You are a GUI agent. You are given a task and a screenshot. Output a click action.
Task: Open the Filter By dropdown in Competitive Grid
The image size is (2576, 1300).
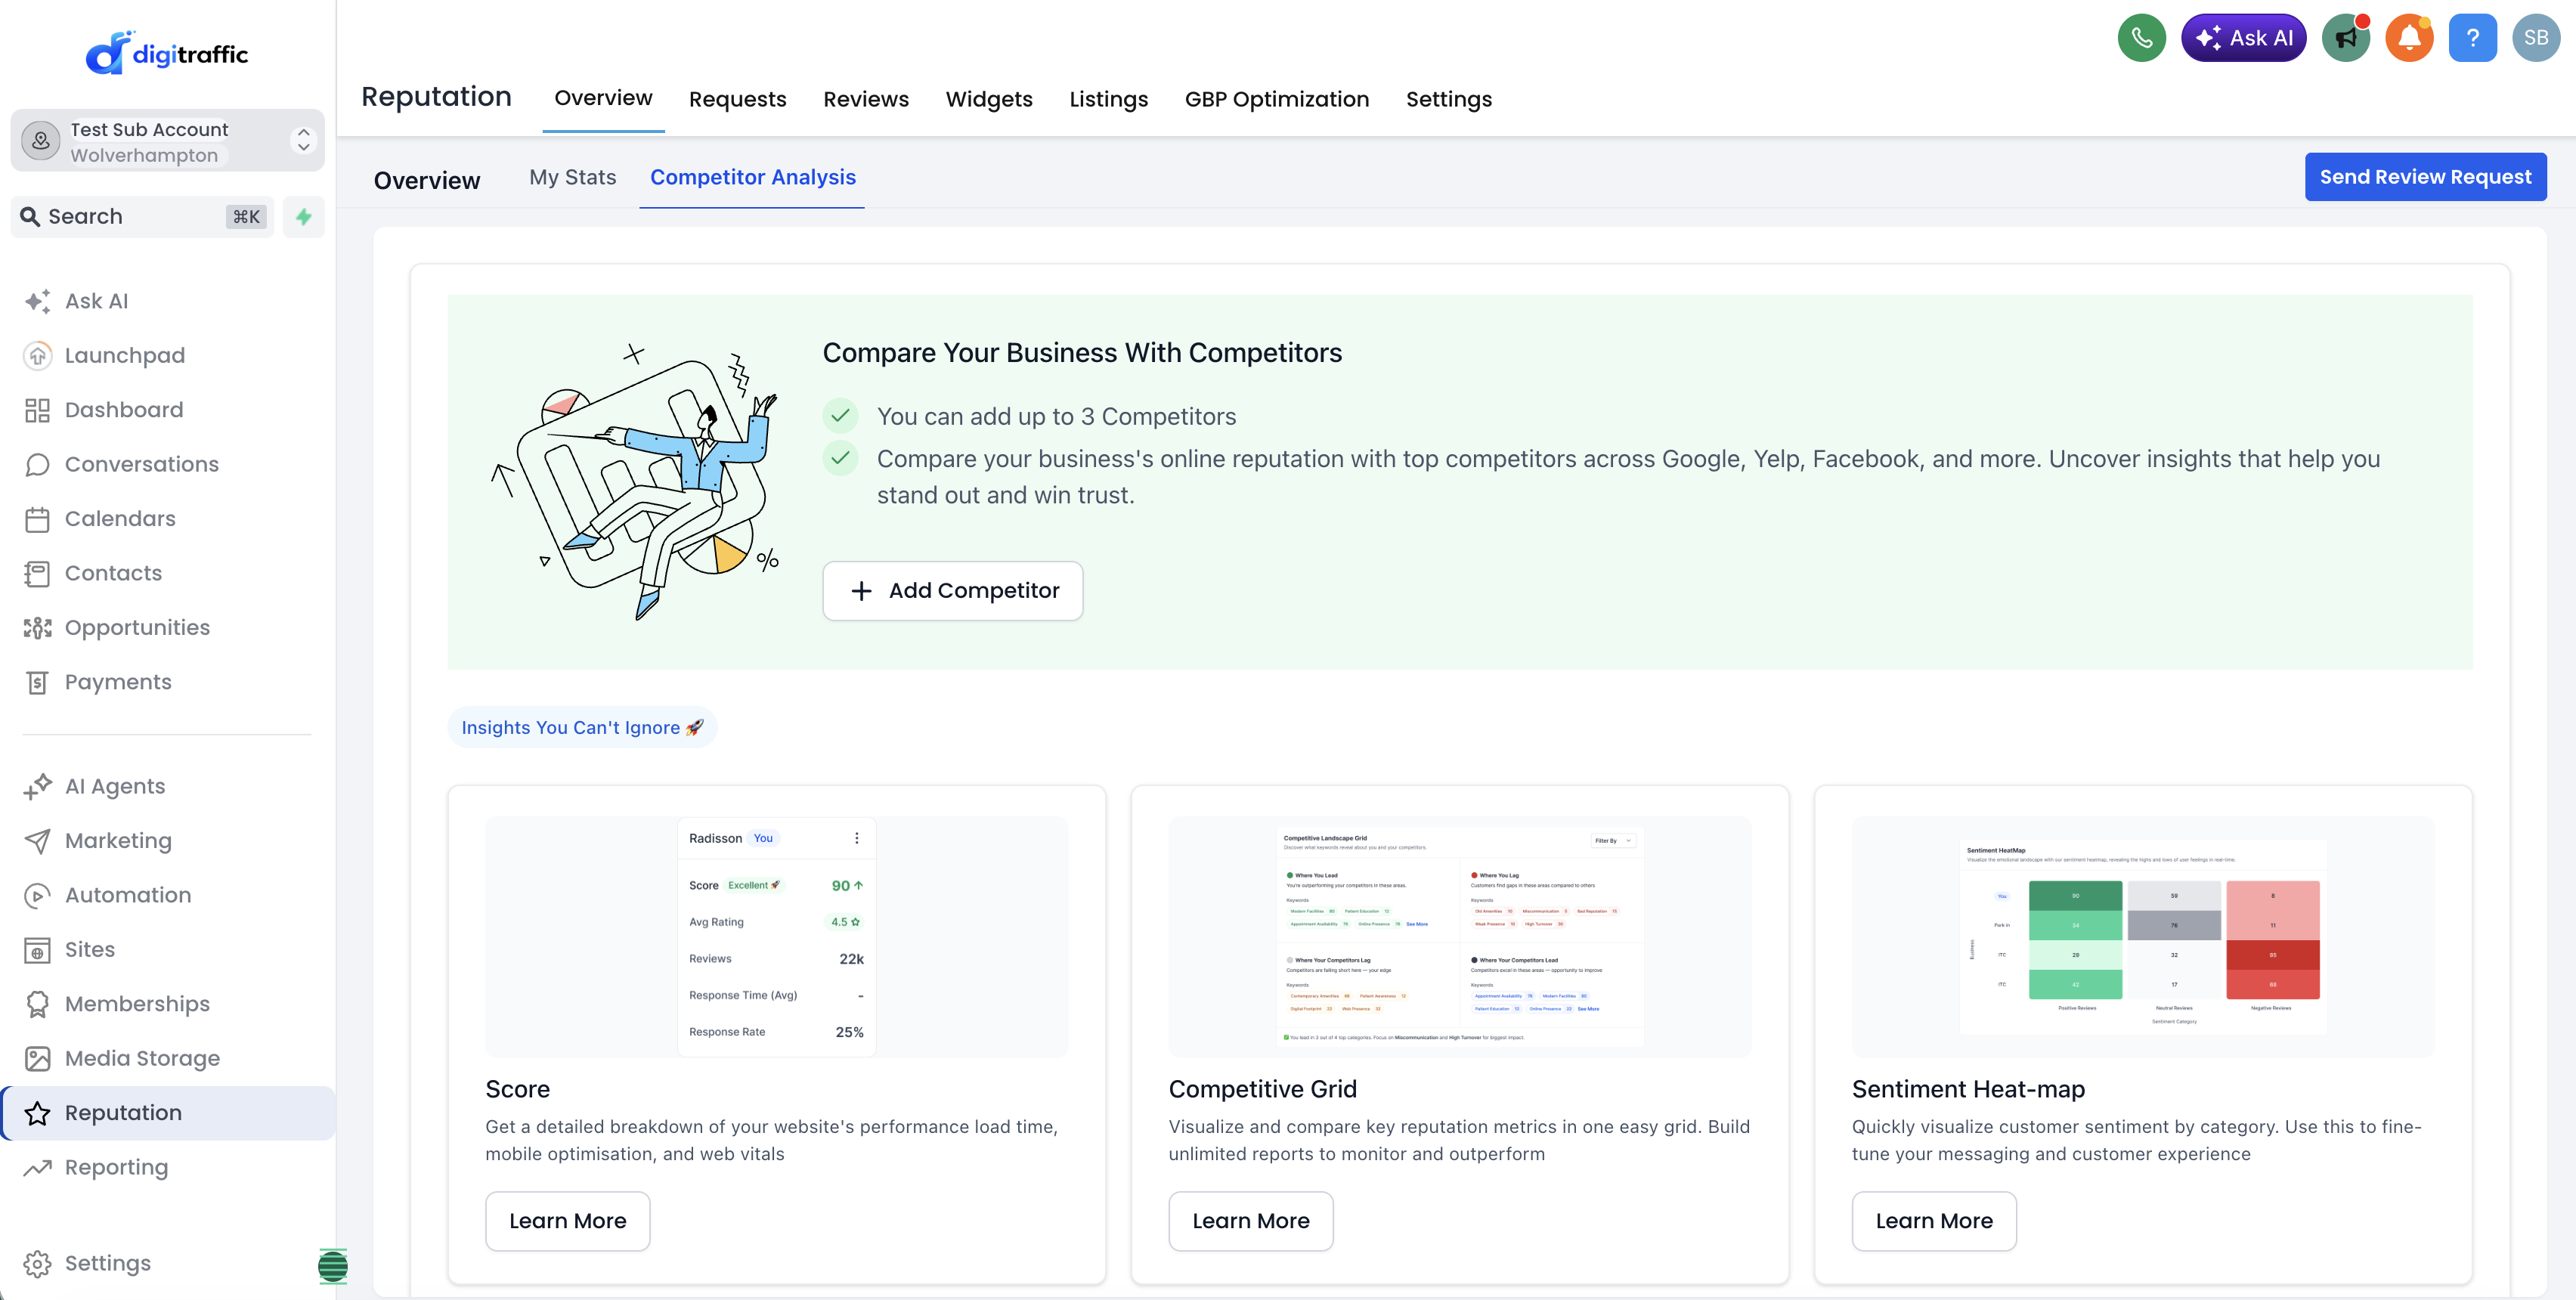(1613, 841)
